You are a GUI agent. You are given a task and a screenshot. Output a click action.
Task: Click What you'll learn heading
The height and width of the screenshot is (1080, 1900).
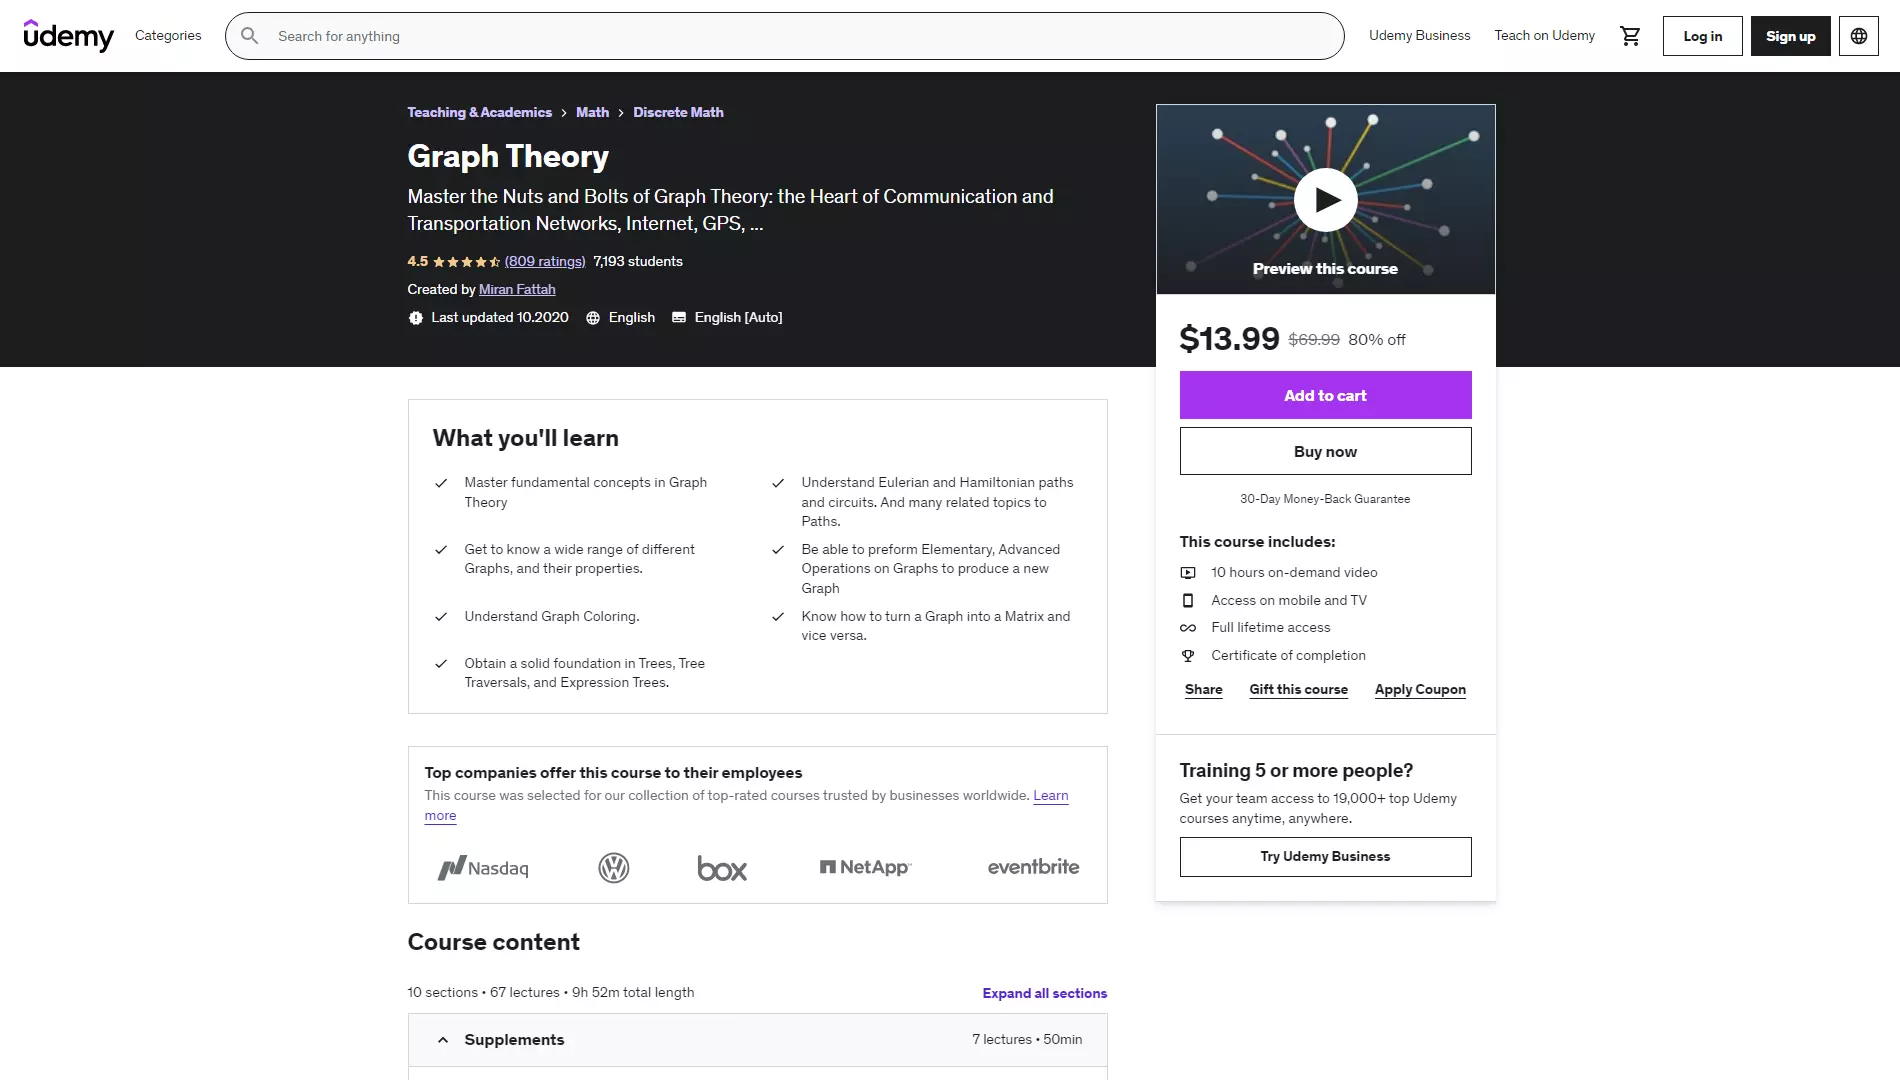pyautogui.click(x=525, y=438)
